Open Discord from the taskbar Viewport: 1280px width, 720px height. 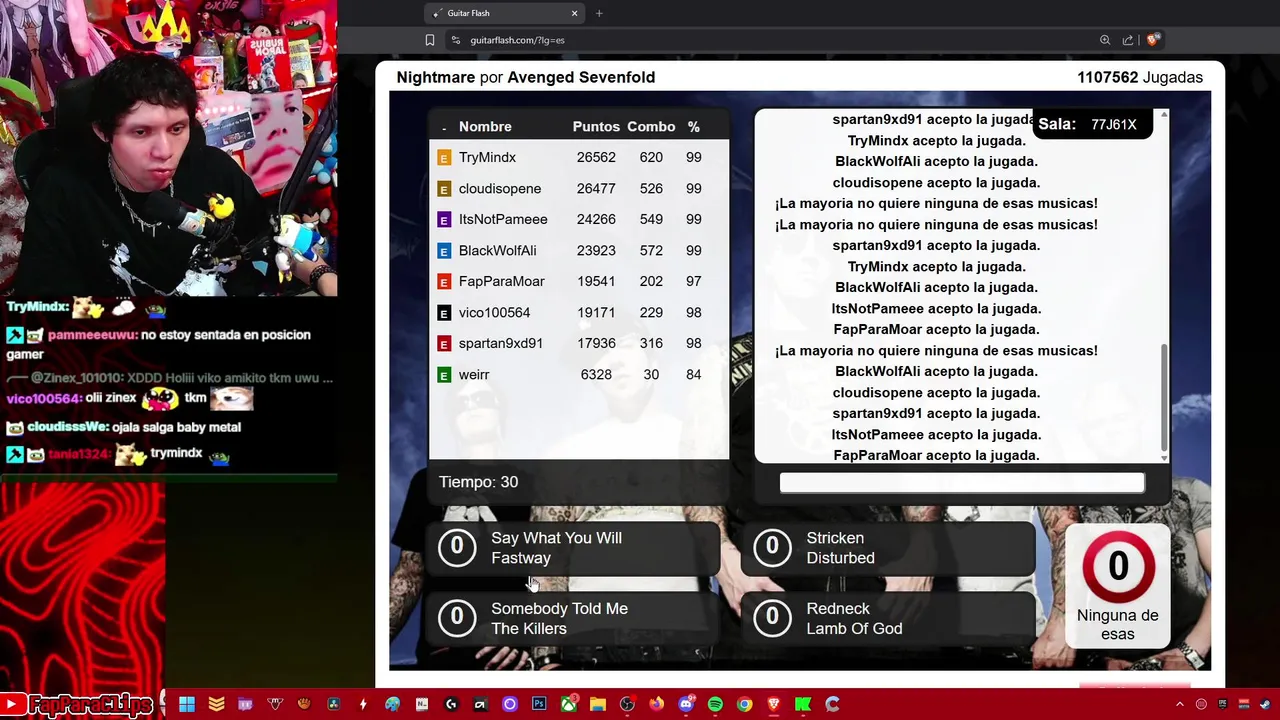click(686, 704)
